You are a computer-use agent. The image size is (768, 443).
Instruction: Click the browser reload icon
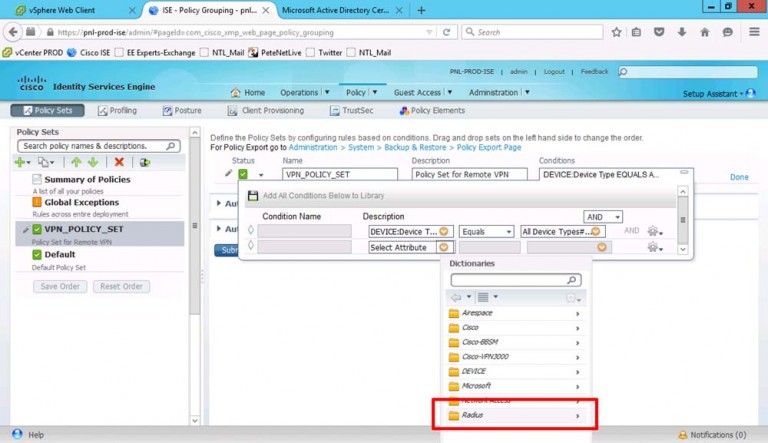(x=446, y=32)
